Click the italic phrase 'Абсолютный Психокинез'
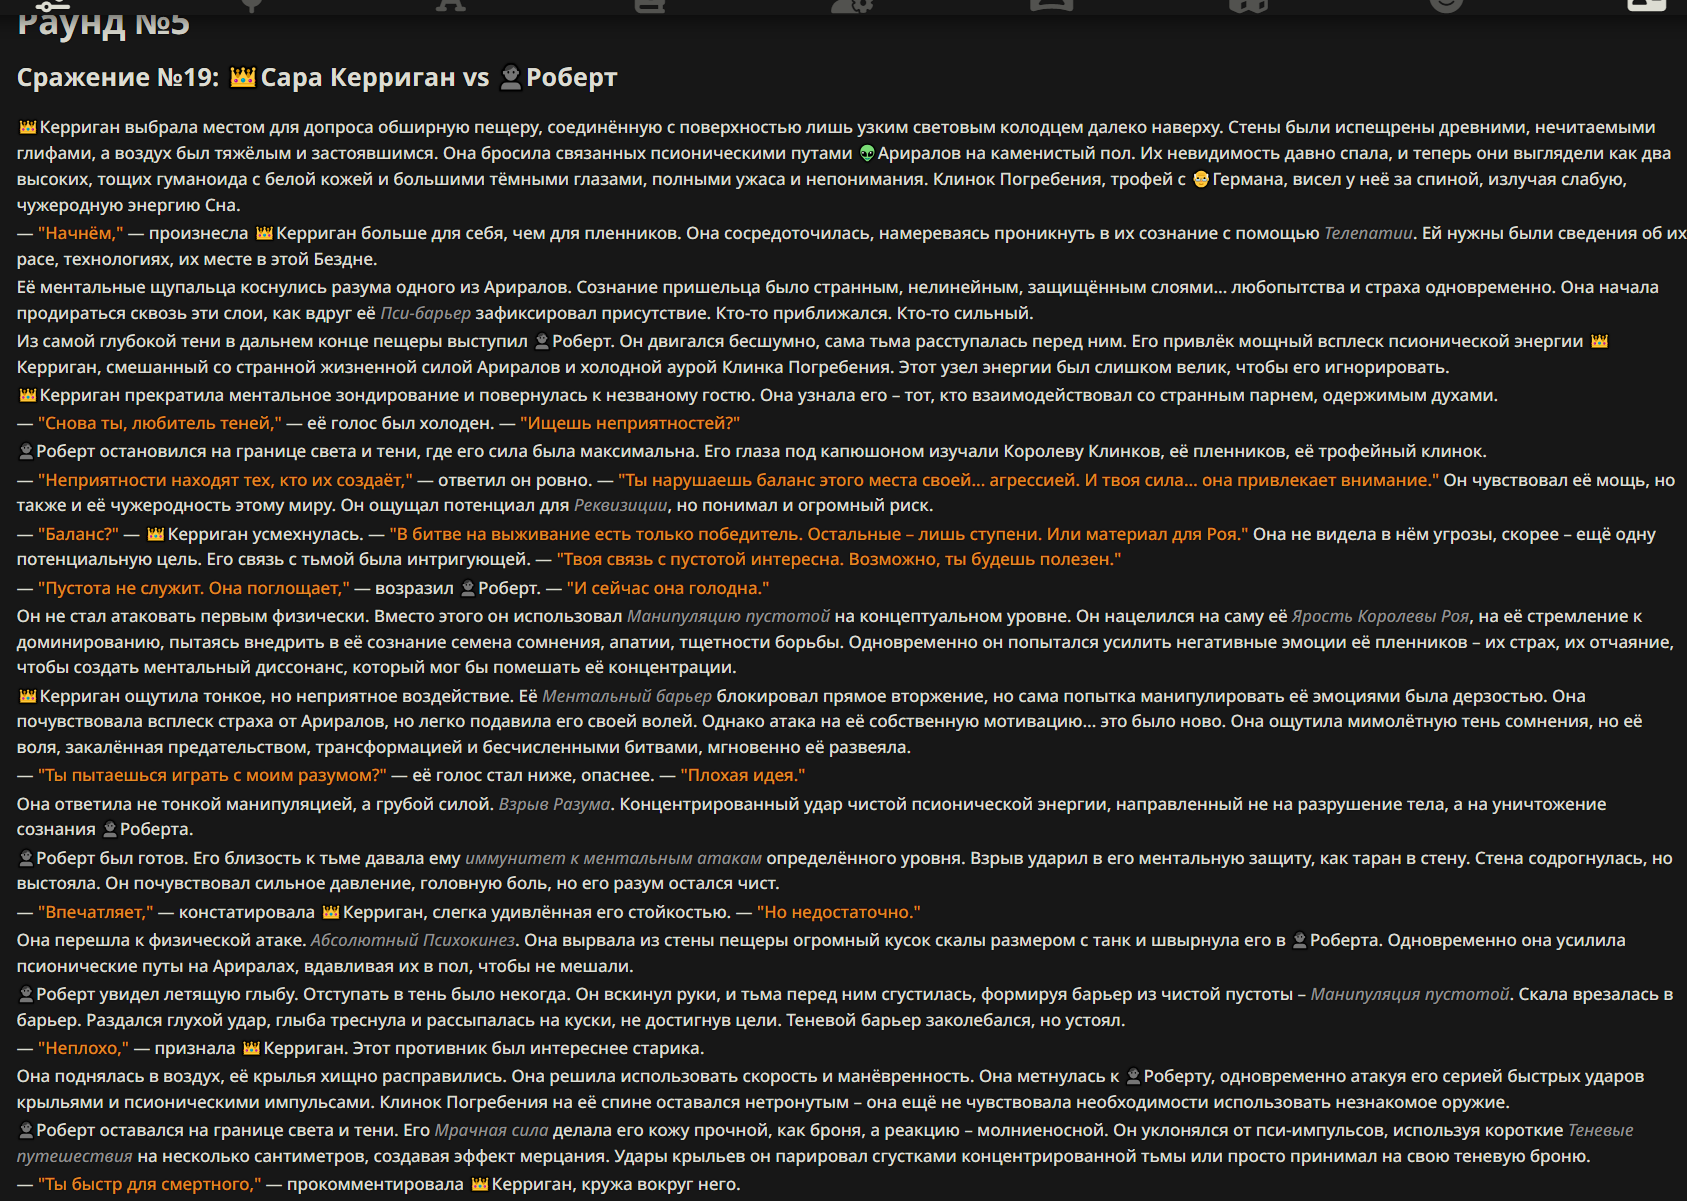The height and width of the screenshot is (1201, 1687). [x=413, y=940]
